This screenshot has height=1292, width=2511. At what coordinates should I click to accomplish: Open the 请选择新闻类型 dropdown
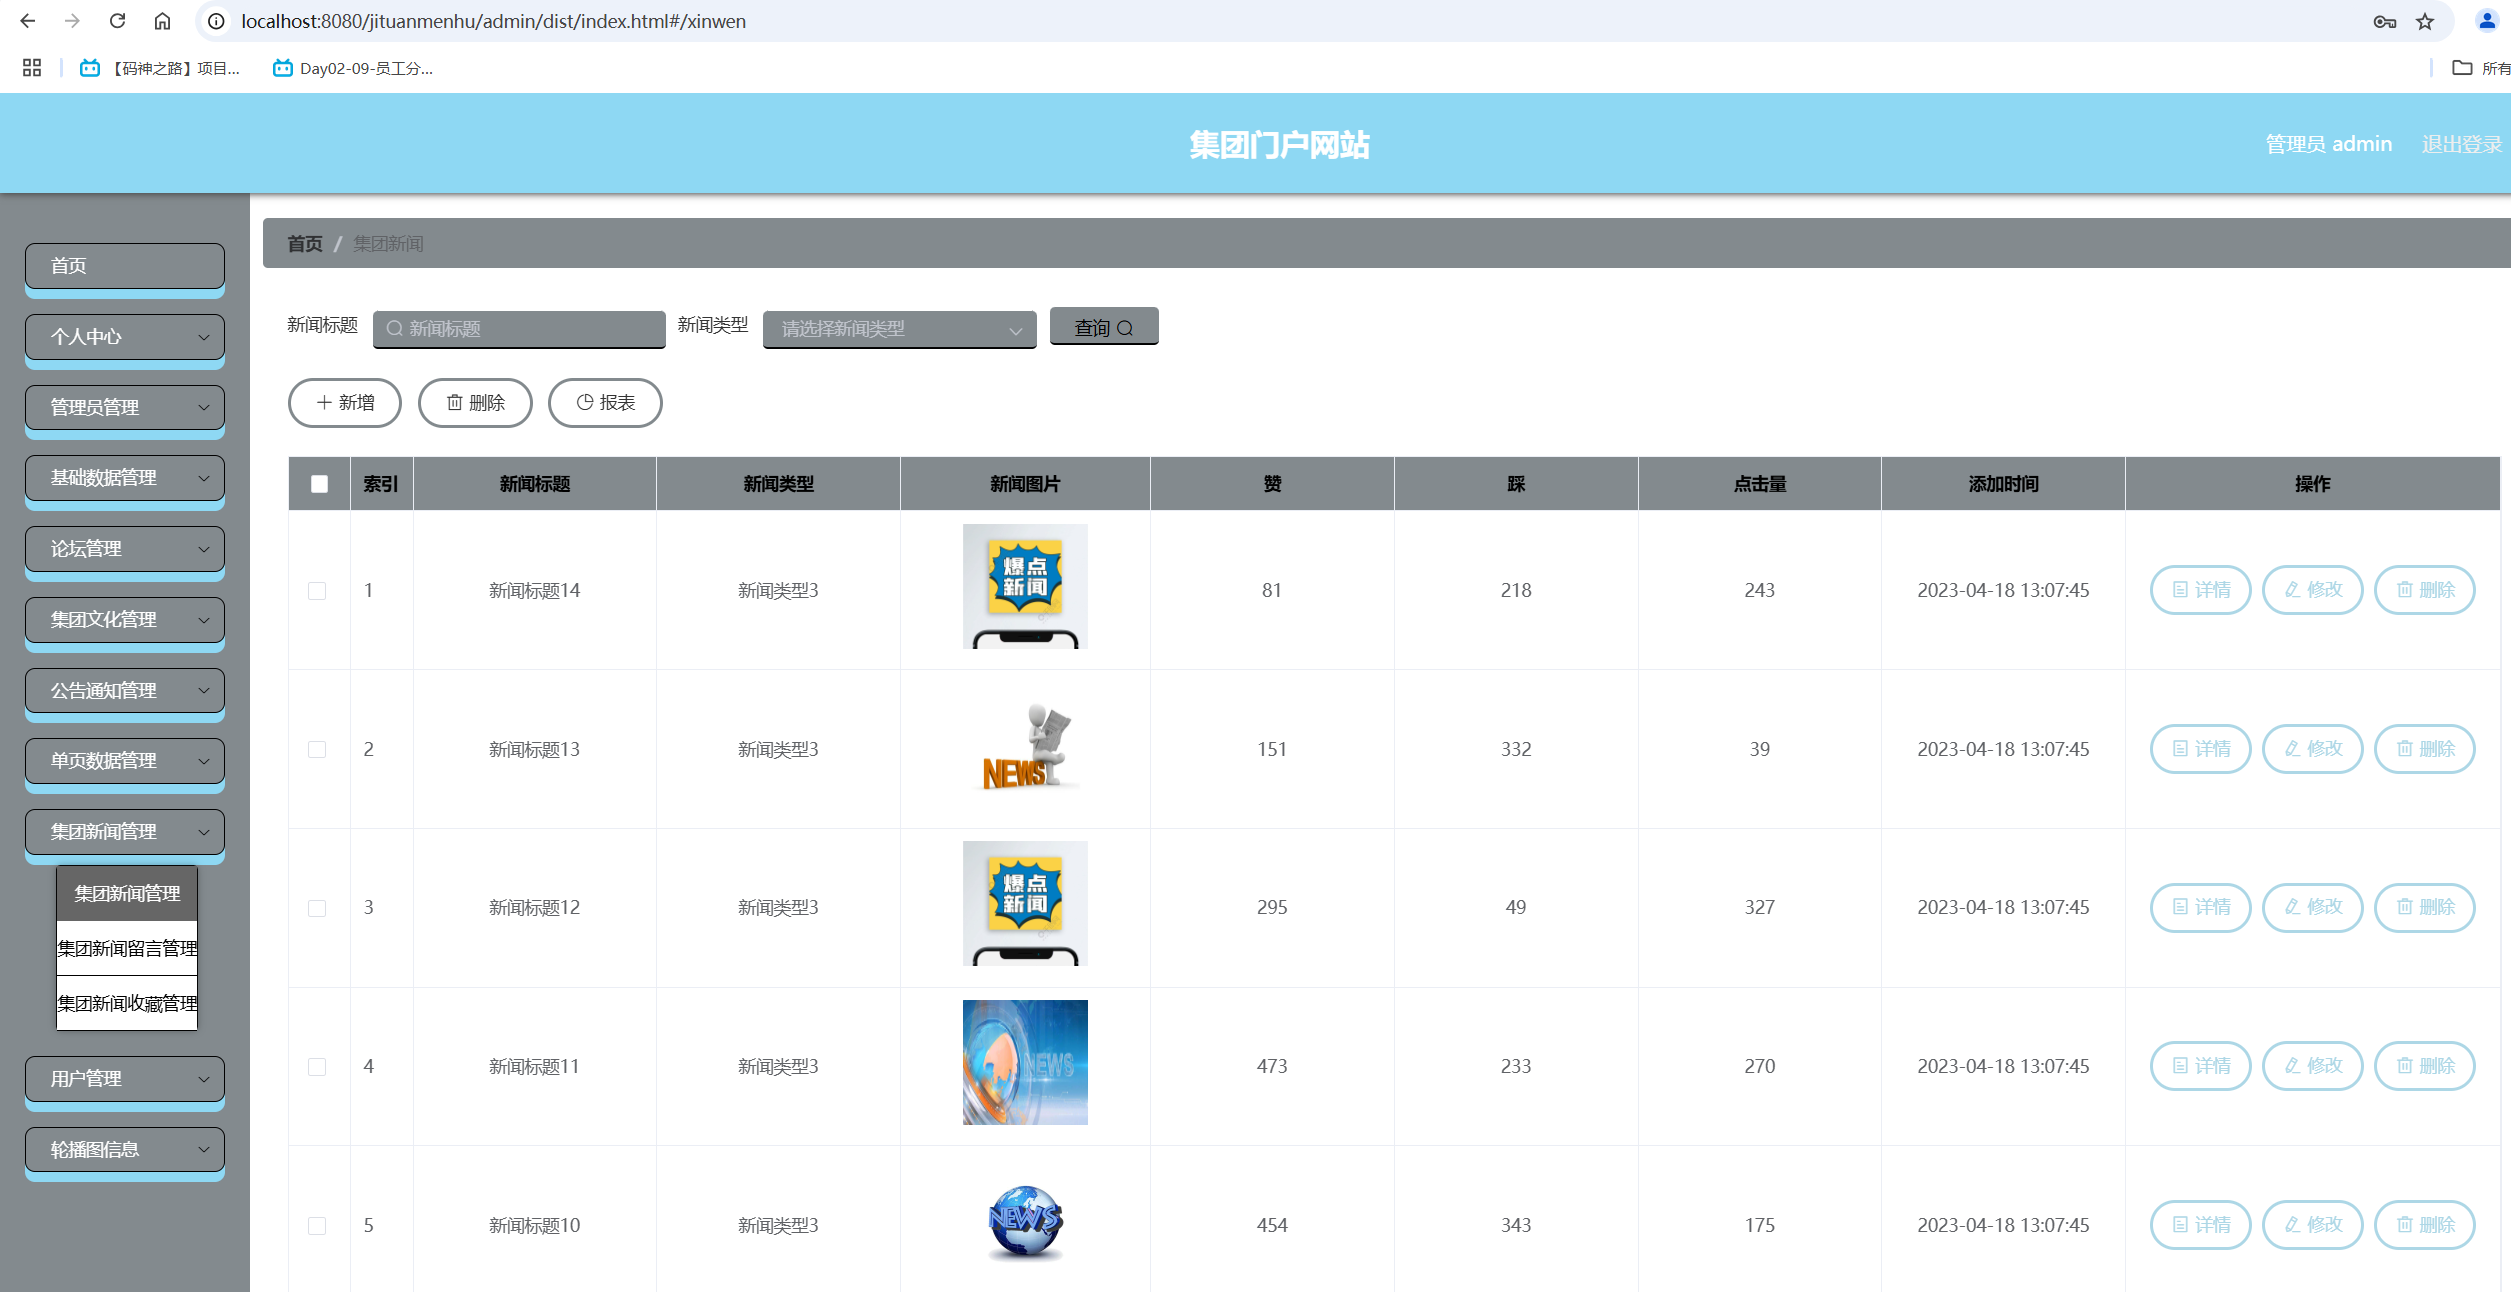pos(899,329)
